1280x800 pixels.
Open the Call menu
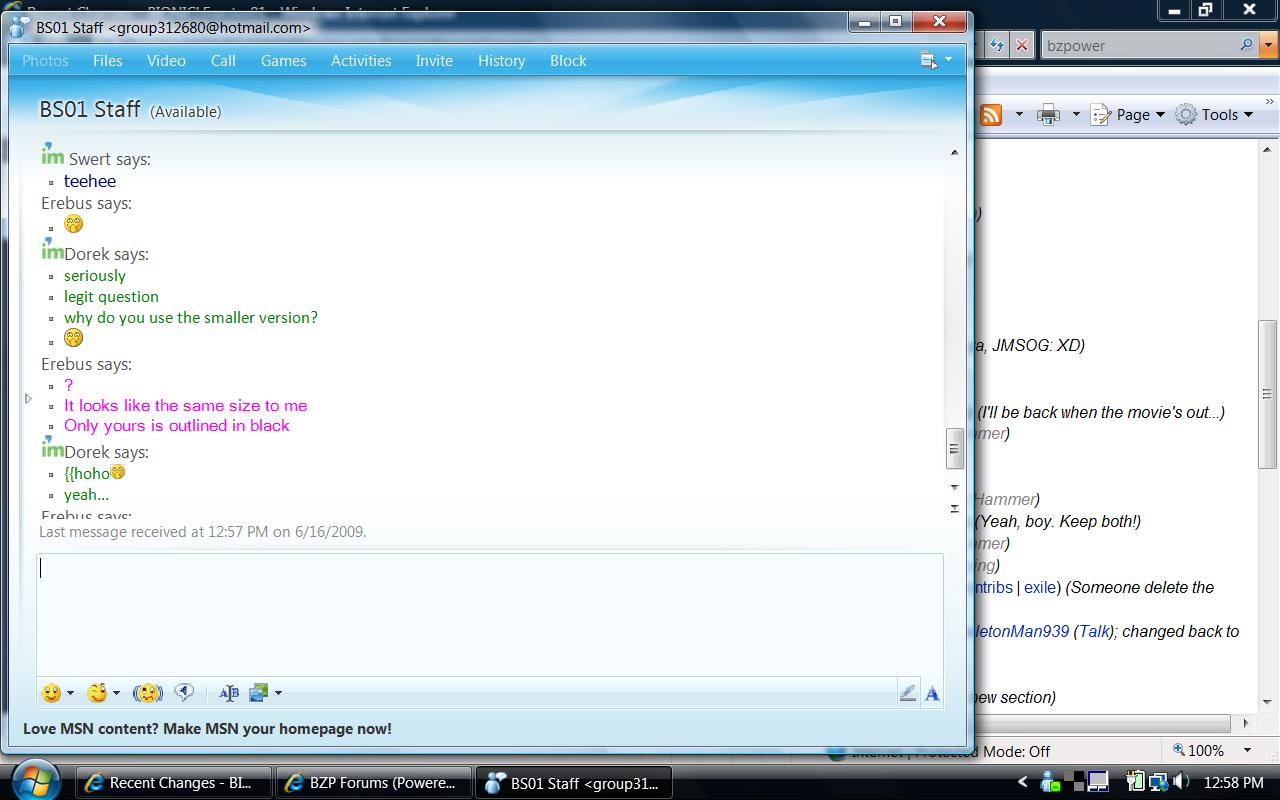click(x=223, y=61)
